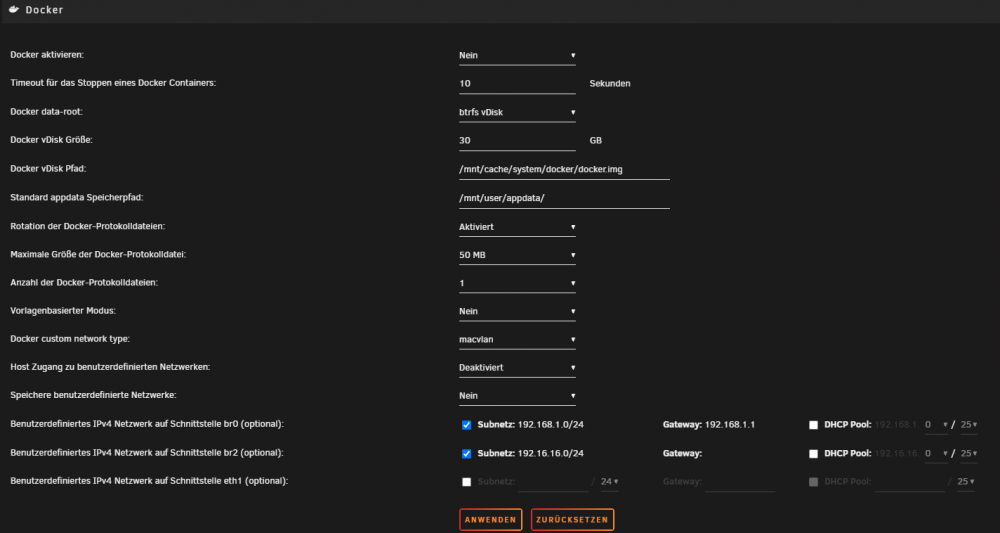Click the Gateway 192.168.1.1 value
Screen dimensions: 1000x533
tap(730, 425)
